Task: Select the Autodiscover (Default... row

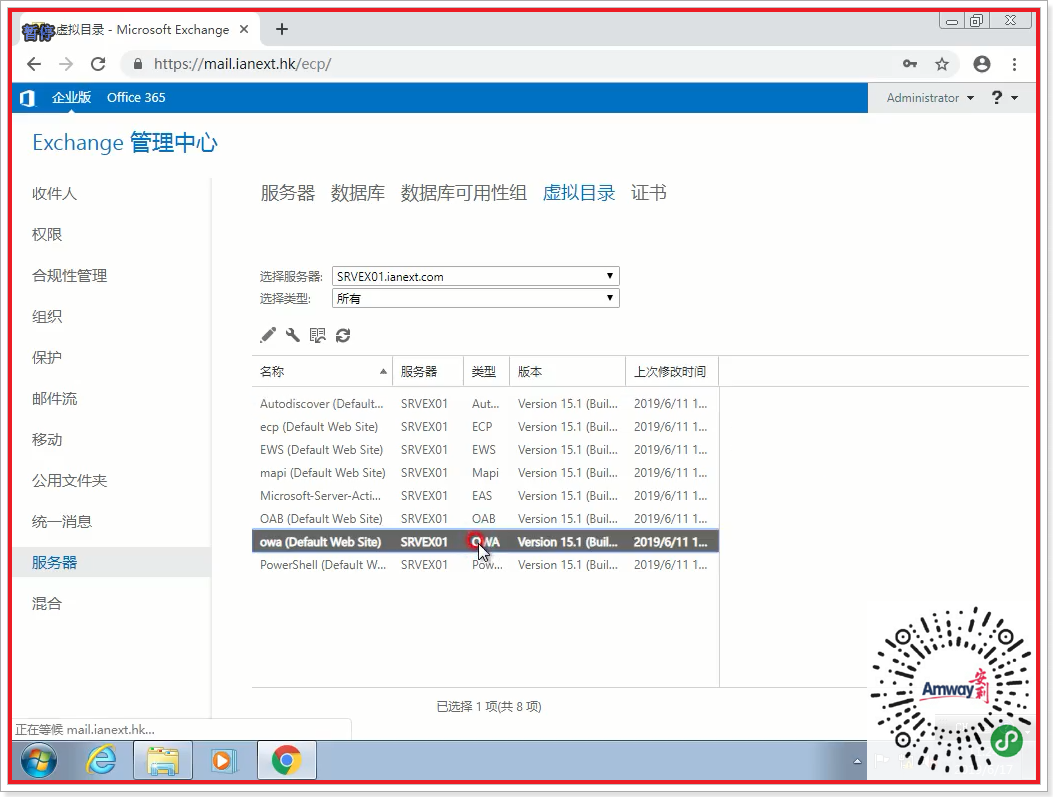Action: pyautogui.click(x=485, y=404)
